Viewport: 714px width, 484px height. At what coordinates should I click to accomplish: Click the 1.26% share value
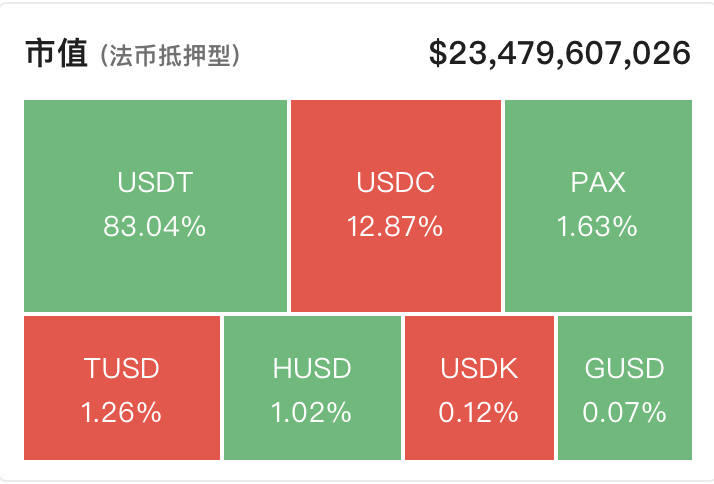pos(121,412)
